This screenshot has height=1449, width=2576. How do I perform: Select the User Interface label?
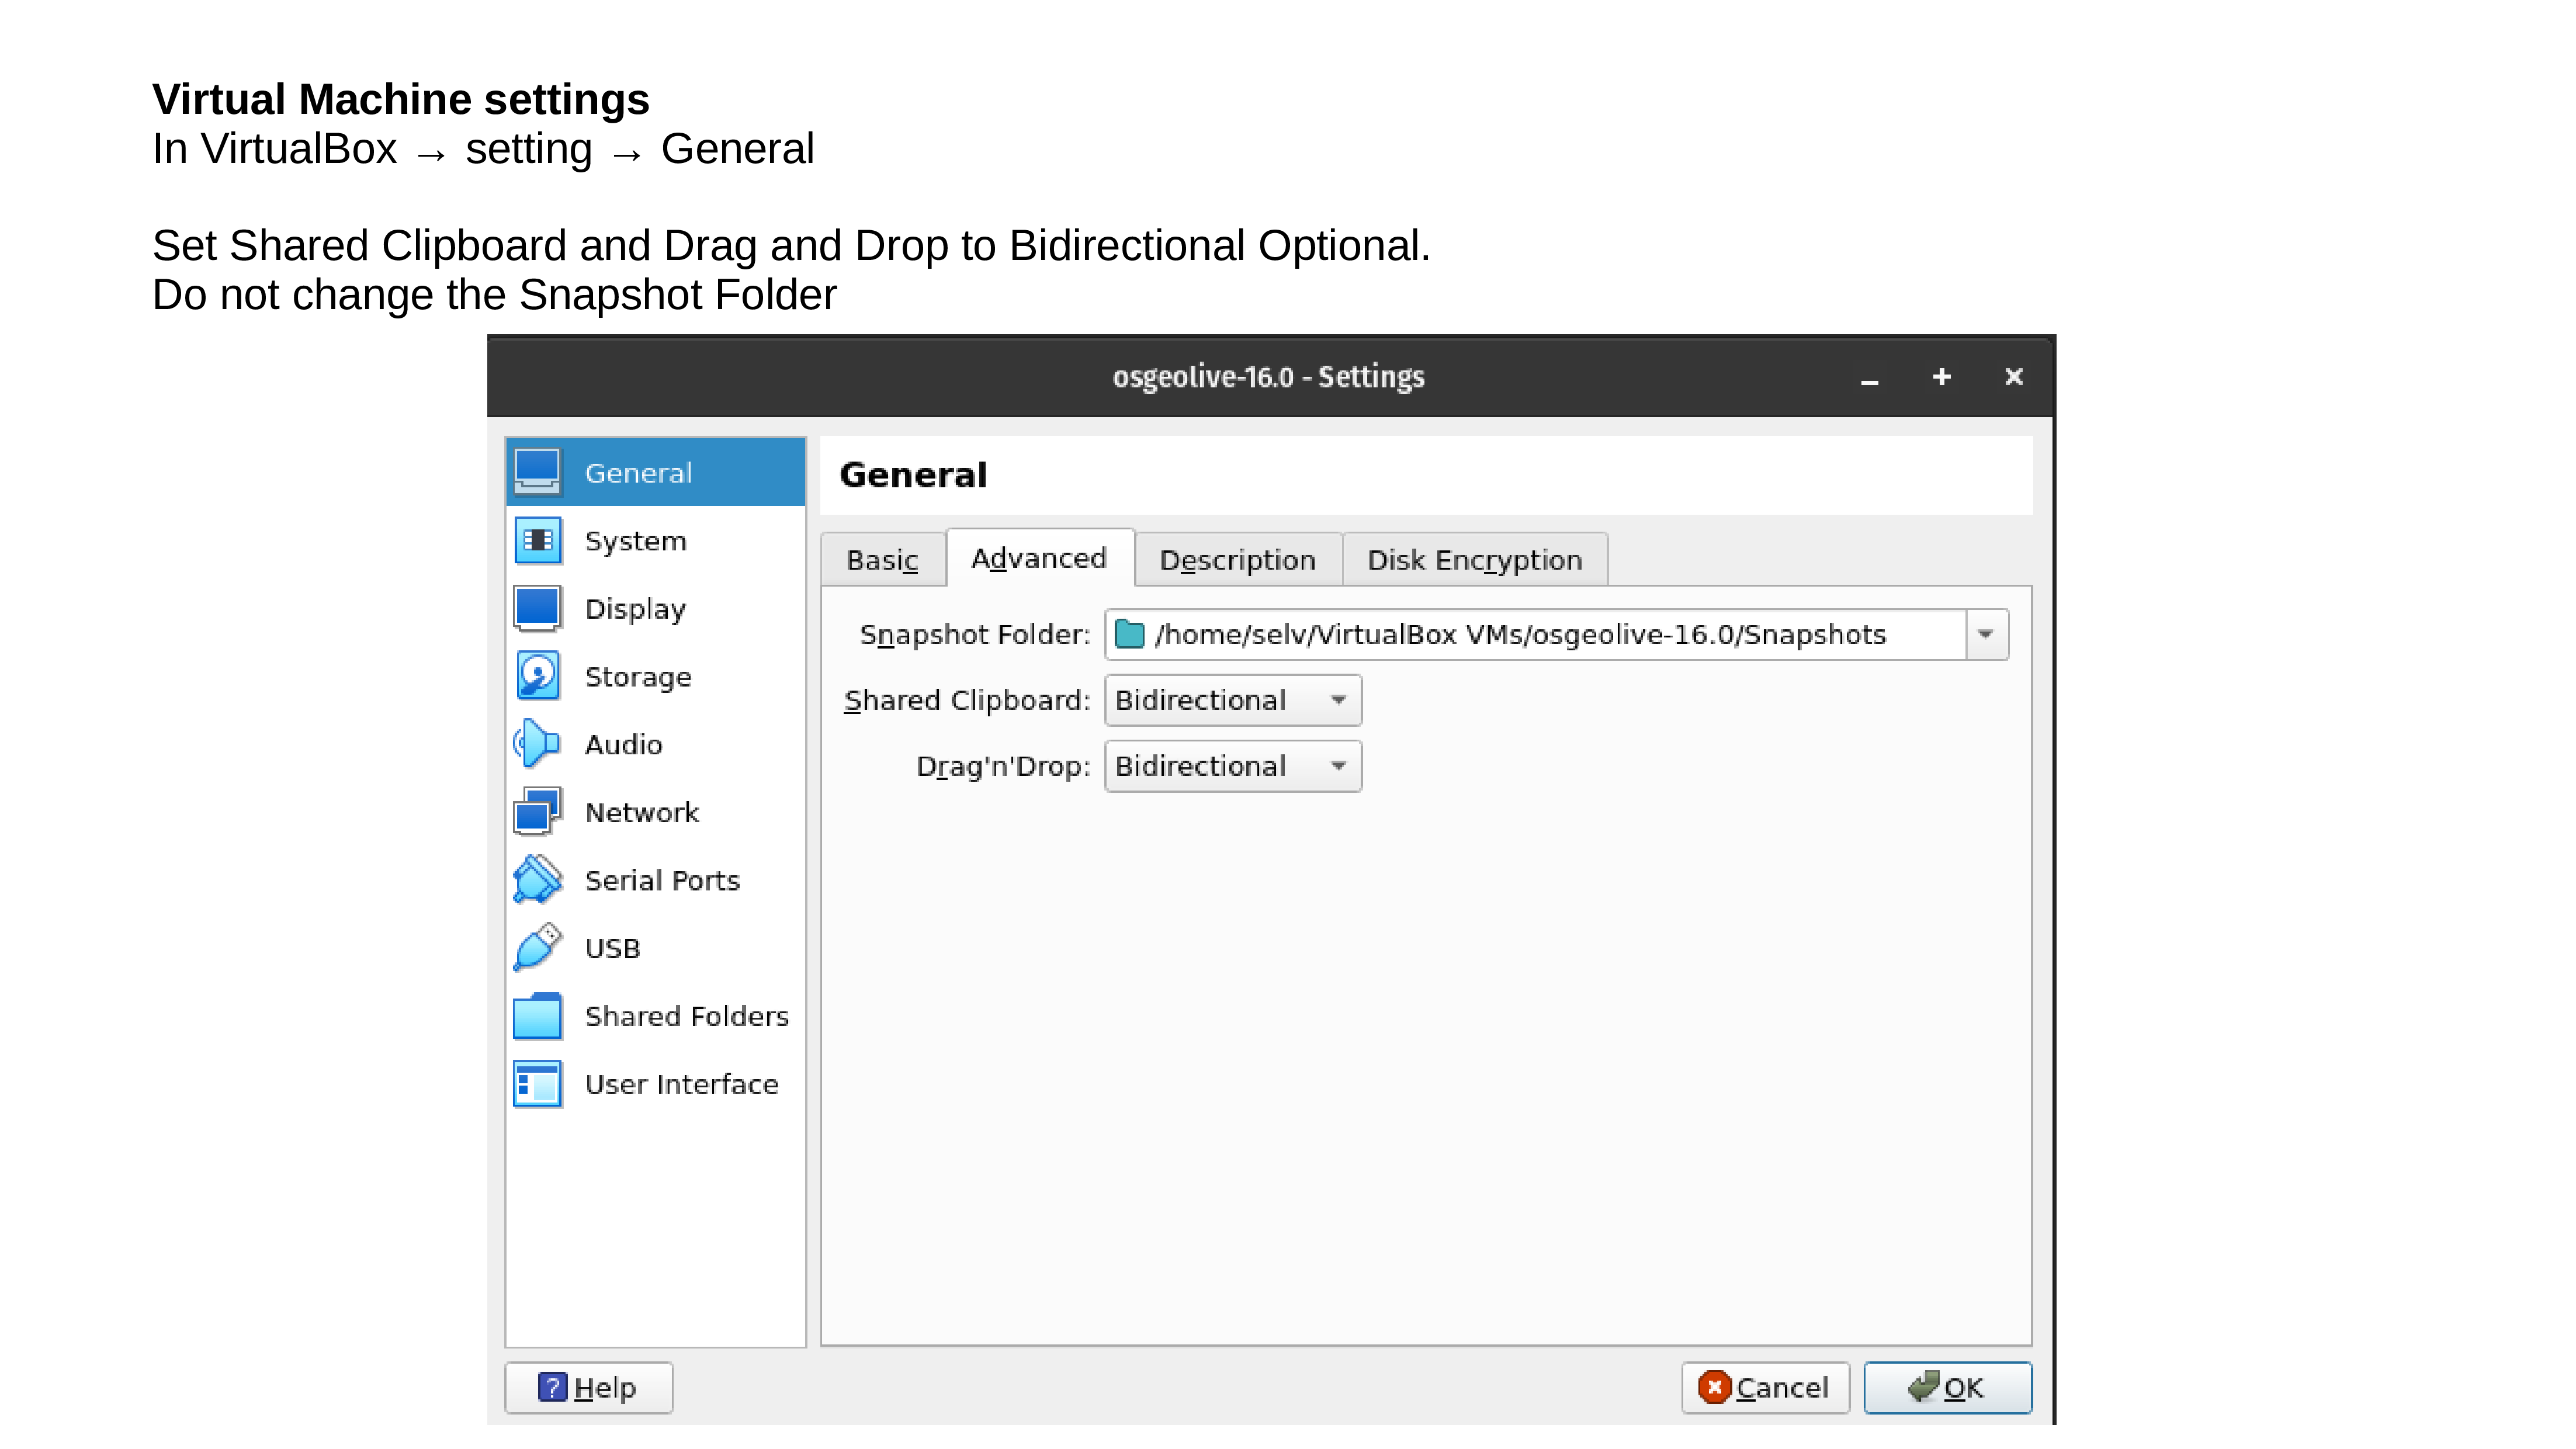(681, 1084)
